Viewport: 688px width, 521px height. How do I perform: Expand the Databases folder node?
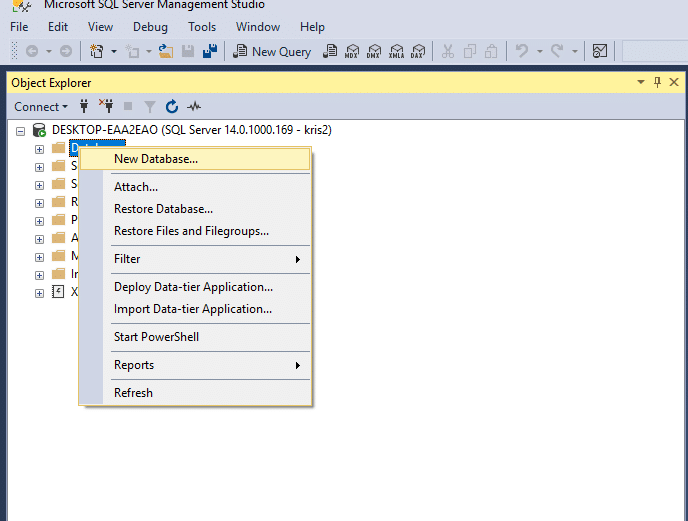39,149
